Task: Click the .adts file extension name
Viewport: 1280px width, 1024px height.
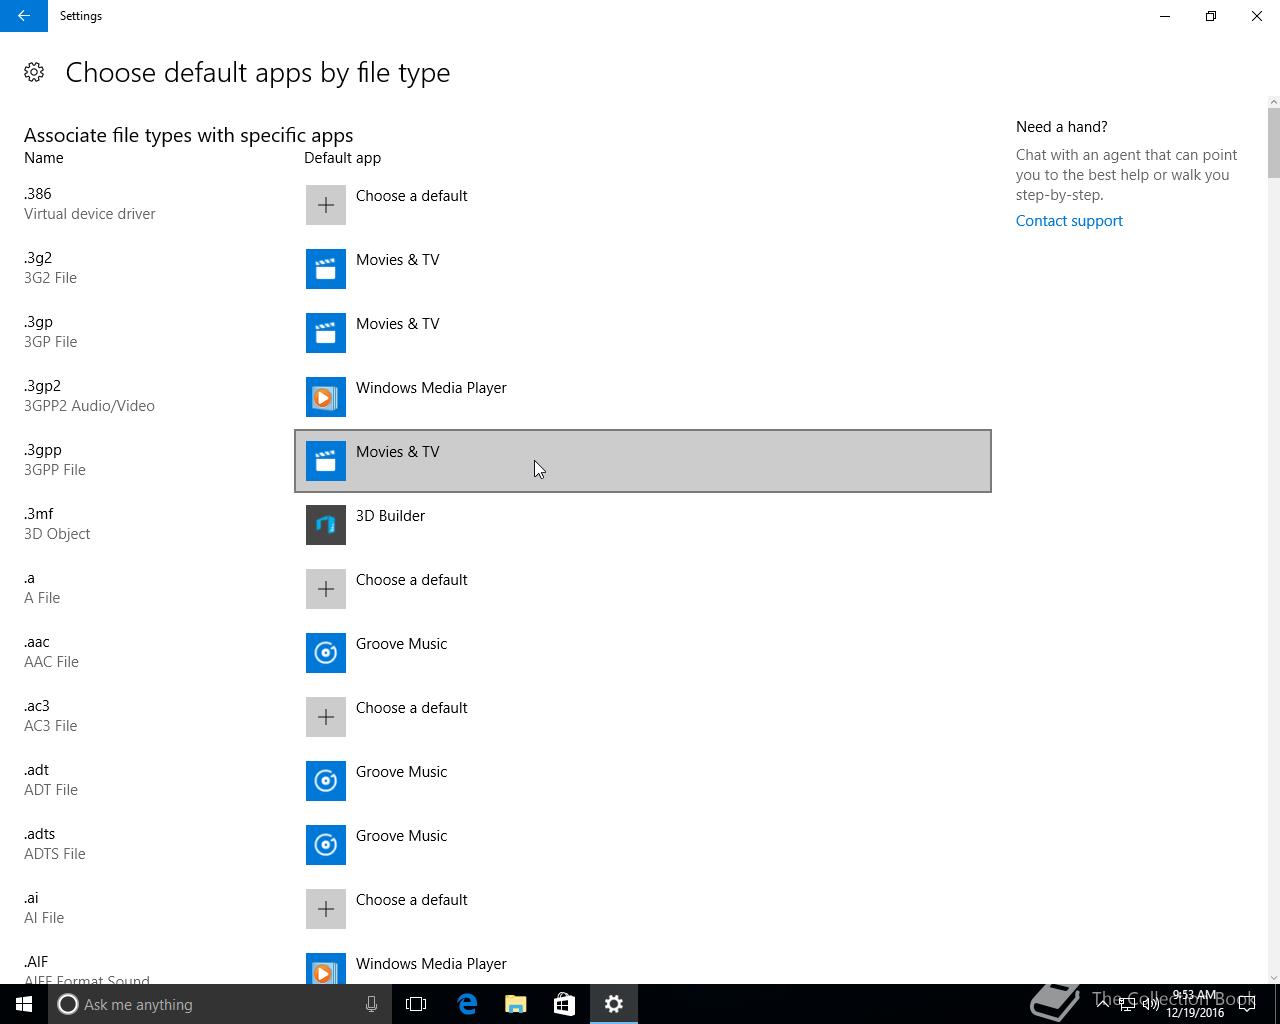Action: [40, 834]
